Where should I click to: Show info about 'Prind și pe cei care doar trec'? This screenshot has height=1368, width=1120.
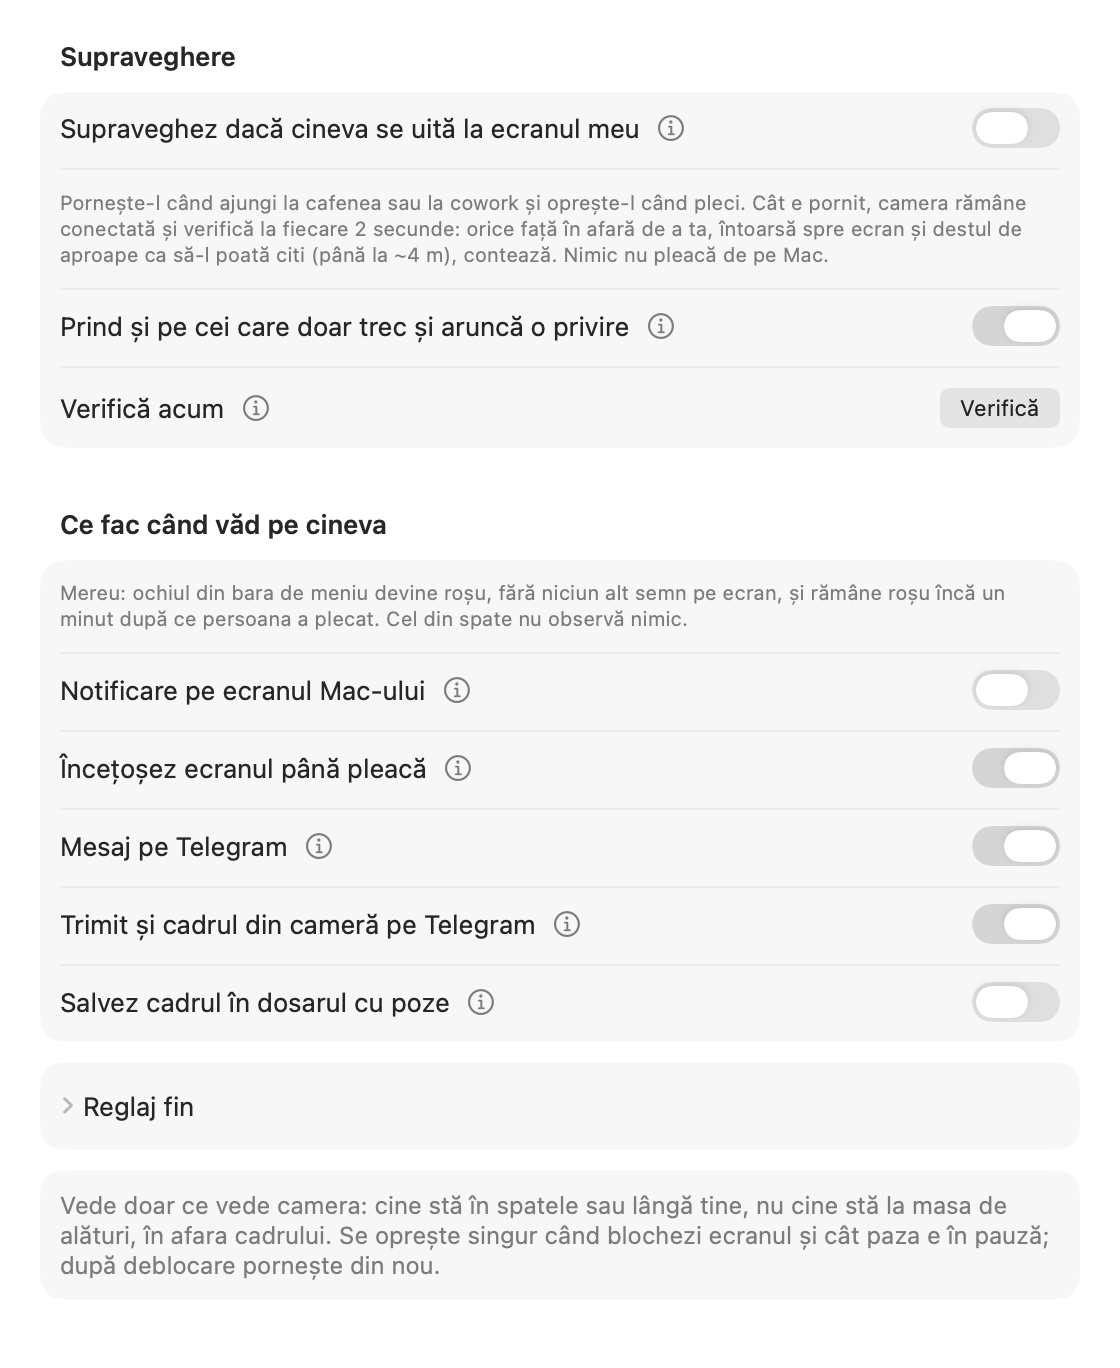(x=661, y=327)
